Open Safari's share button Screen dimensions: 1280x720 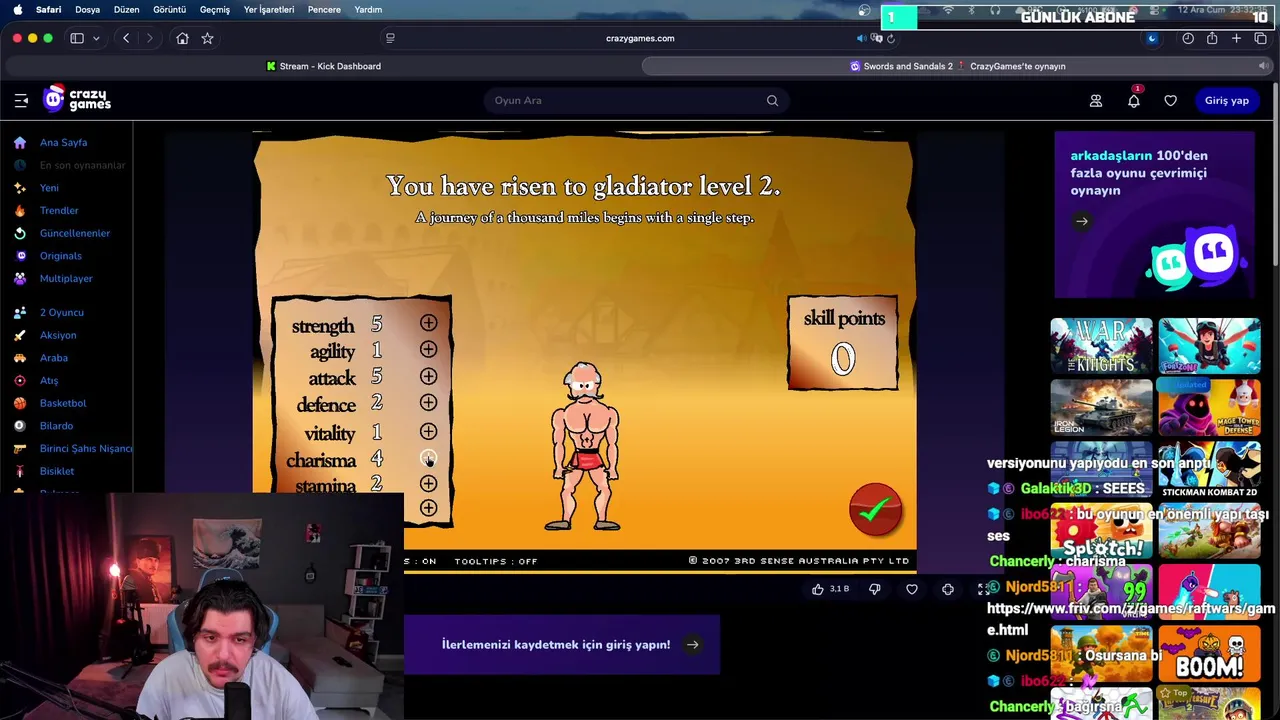click(1212, 38)
